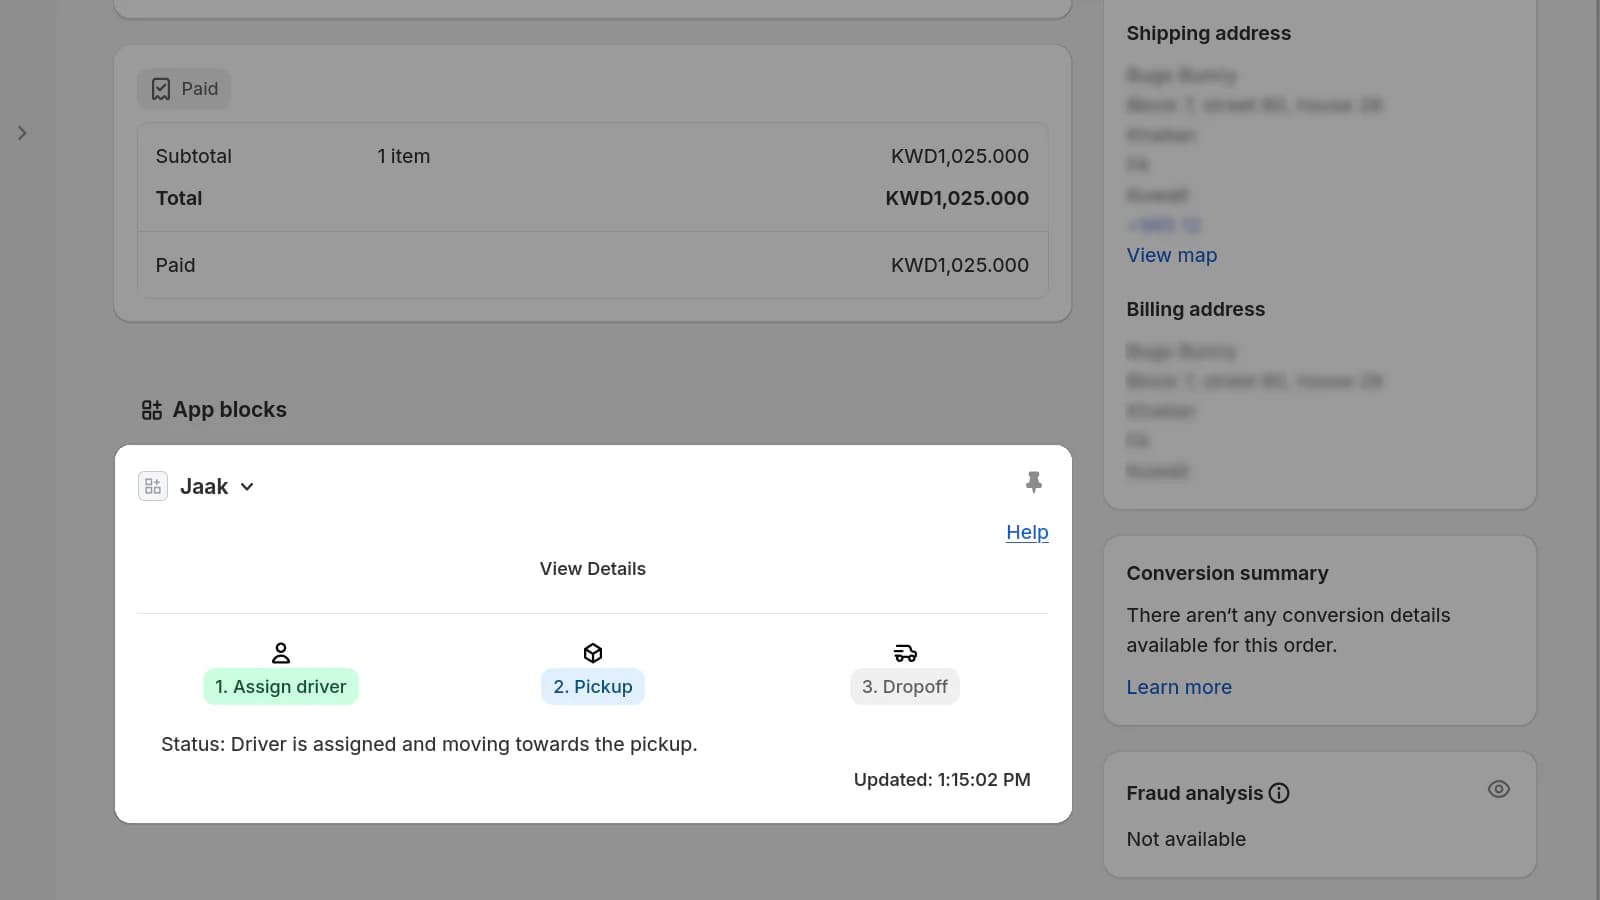Click the blurred phone number link
1600x900 pixels.
(1164, 225)
